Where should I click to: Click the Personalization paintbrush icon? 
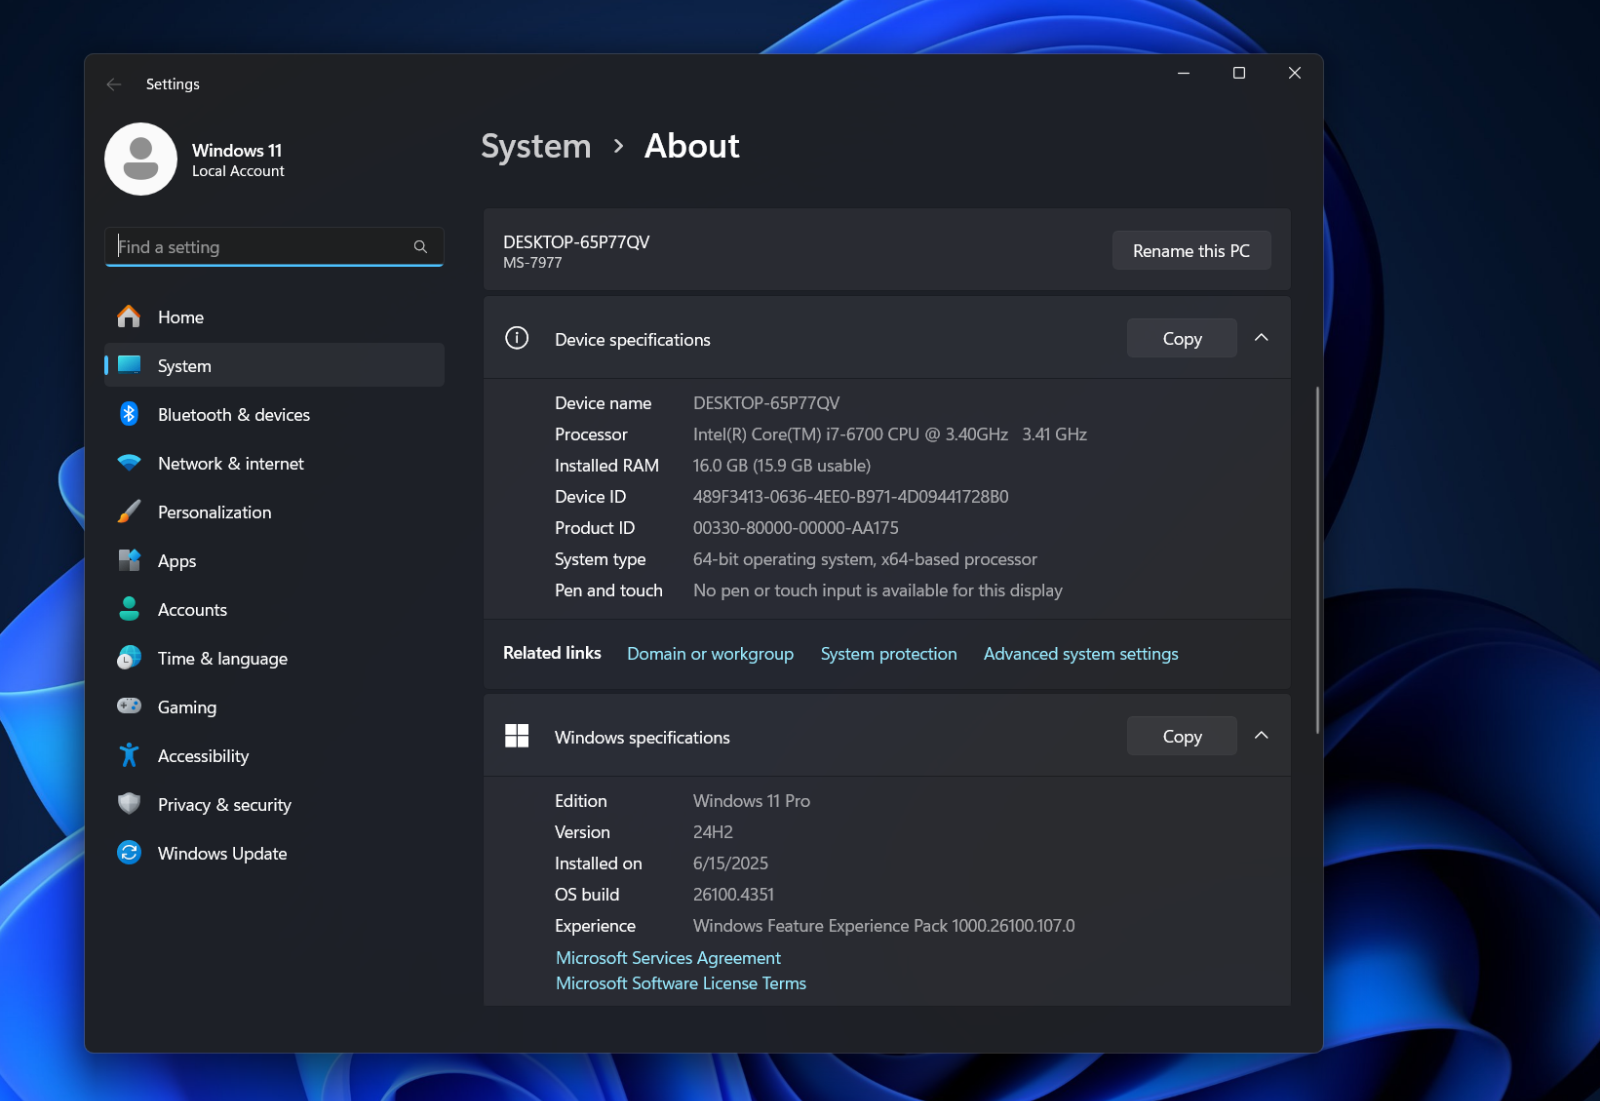click(x=129, y=512)
